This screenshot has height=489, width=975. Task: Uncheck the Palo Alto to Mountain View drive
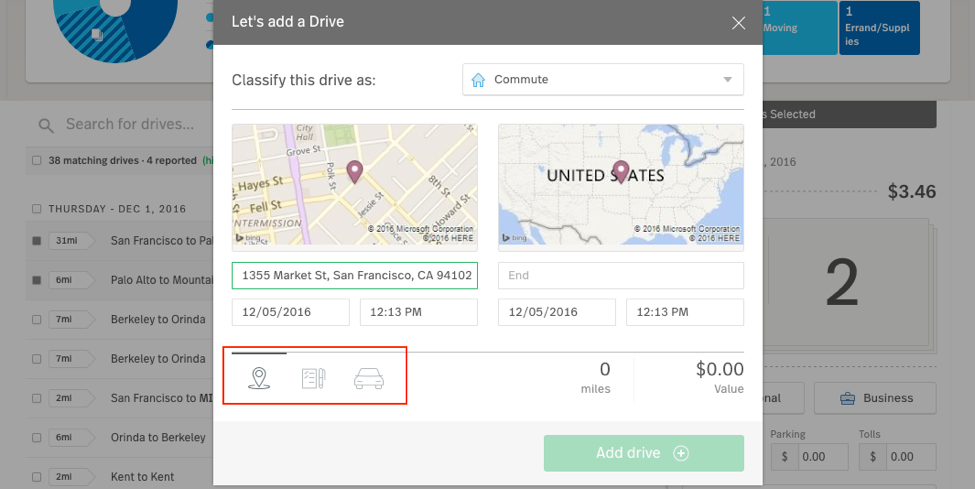pos(37,280)
